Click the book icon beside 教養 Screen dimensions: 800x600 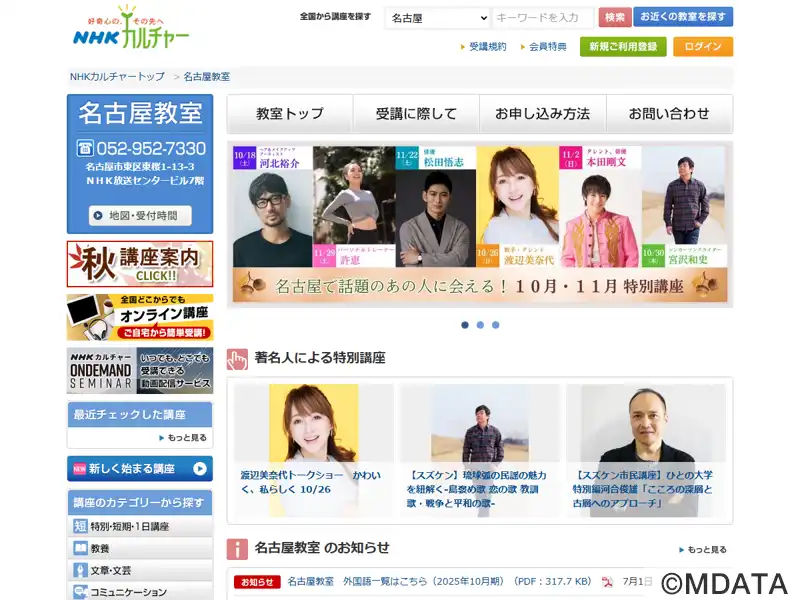click(x=80, y=548)
